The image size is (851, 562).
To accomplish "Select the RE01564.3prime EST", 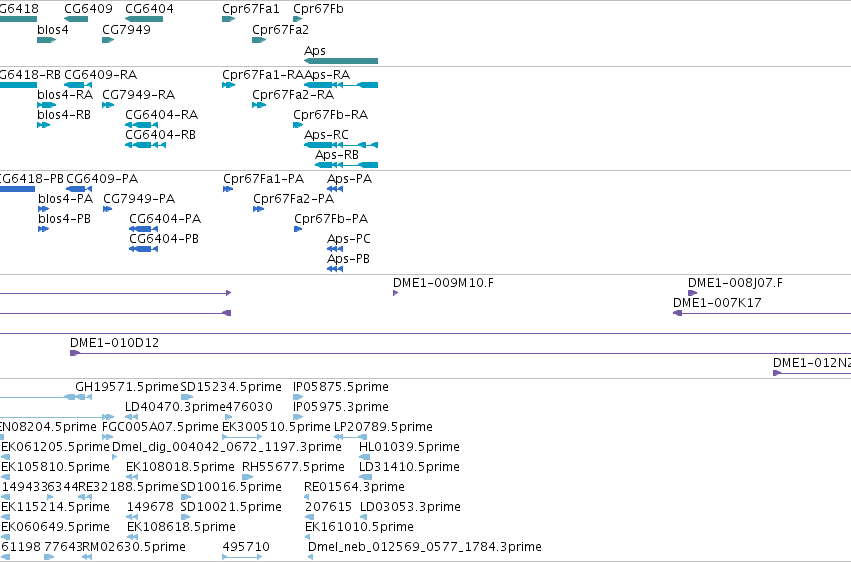I will 307,497.
